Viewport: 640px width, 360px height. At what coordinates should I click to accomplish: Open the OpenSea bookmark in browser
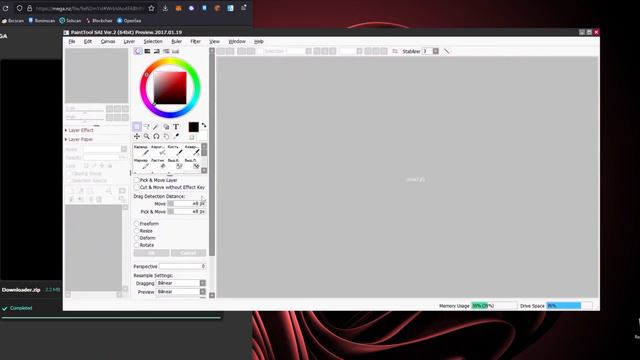pos(129,20)
